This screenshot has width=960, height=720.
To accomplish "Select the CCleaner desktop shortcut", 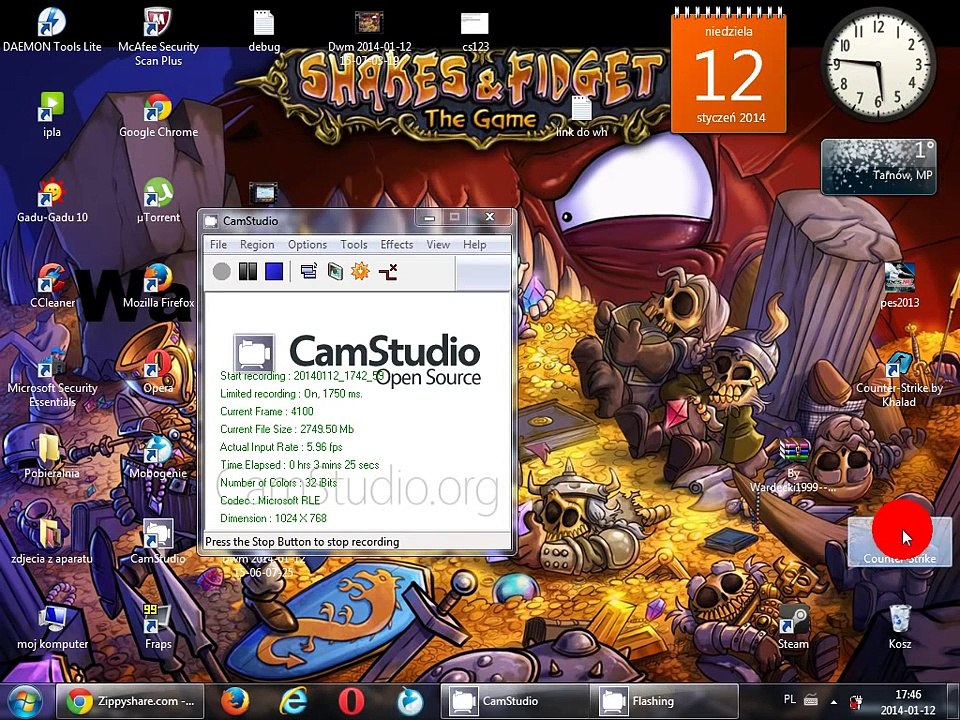I will tap(52, 286).
